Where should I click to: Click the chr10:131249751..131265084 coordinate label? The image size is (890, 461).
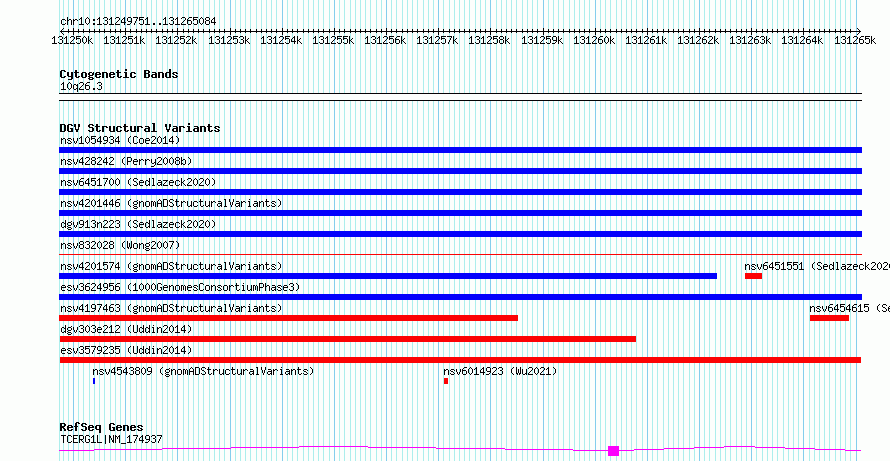coord(138,22)
